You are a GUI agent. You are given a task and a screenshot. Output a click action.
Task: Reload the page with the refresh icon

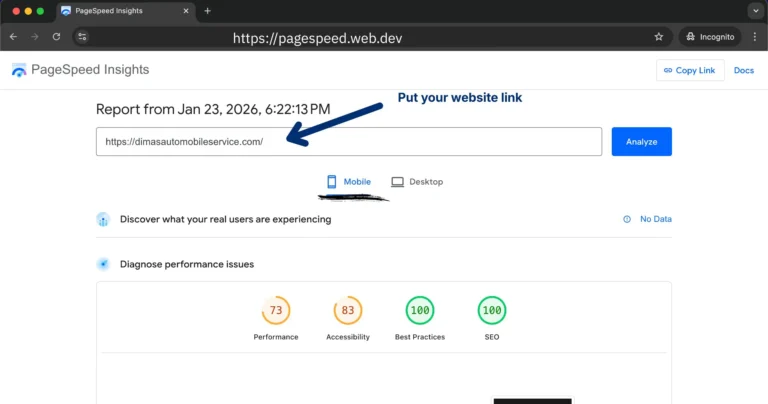coord(56,37)
